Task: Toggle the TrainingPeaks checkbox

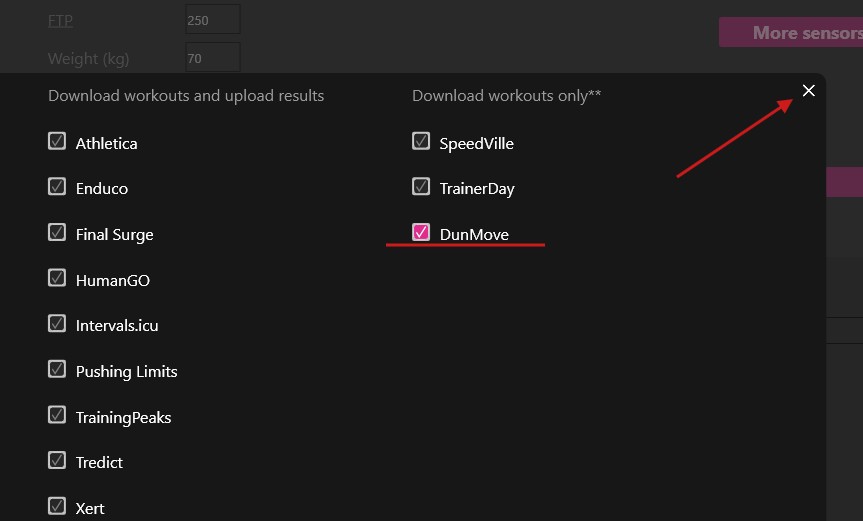Action: tap(57, 415)
